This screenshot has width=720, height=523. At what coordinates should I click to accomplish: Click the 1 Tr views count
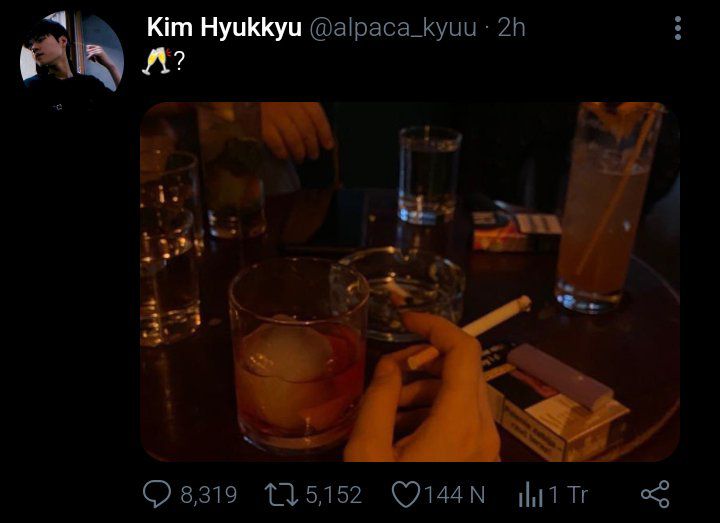[x=568, y=495]
